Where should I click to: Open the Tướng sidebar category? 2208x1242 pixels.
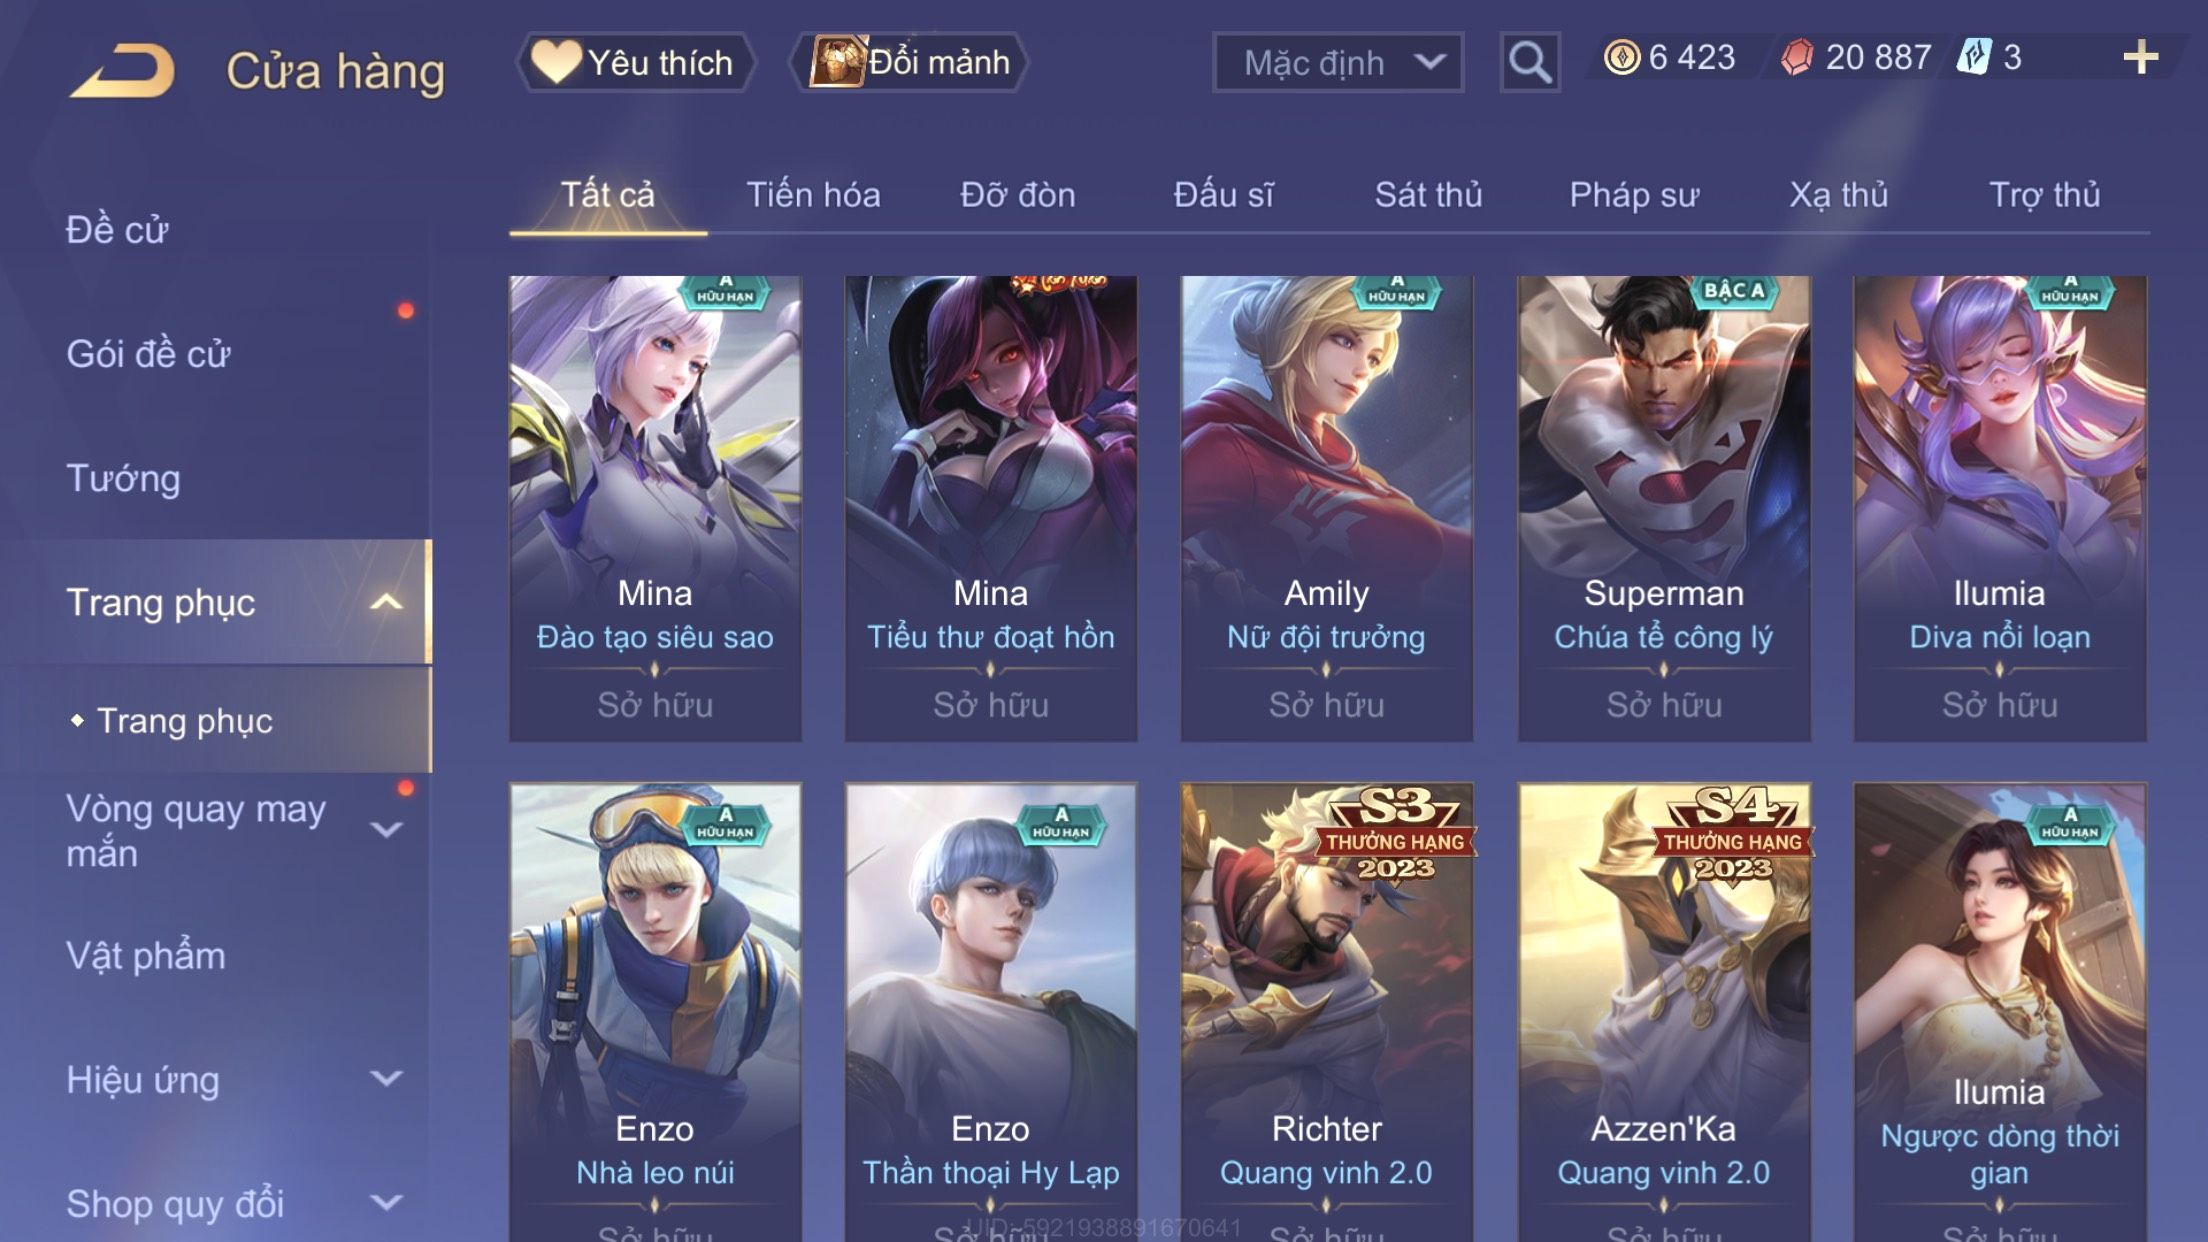coord(123,478)
